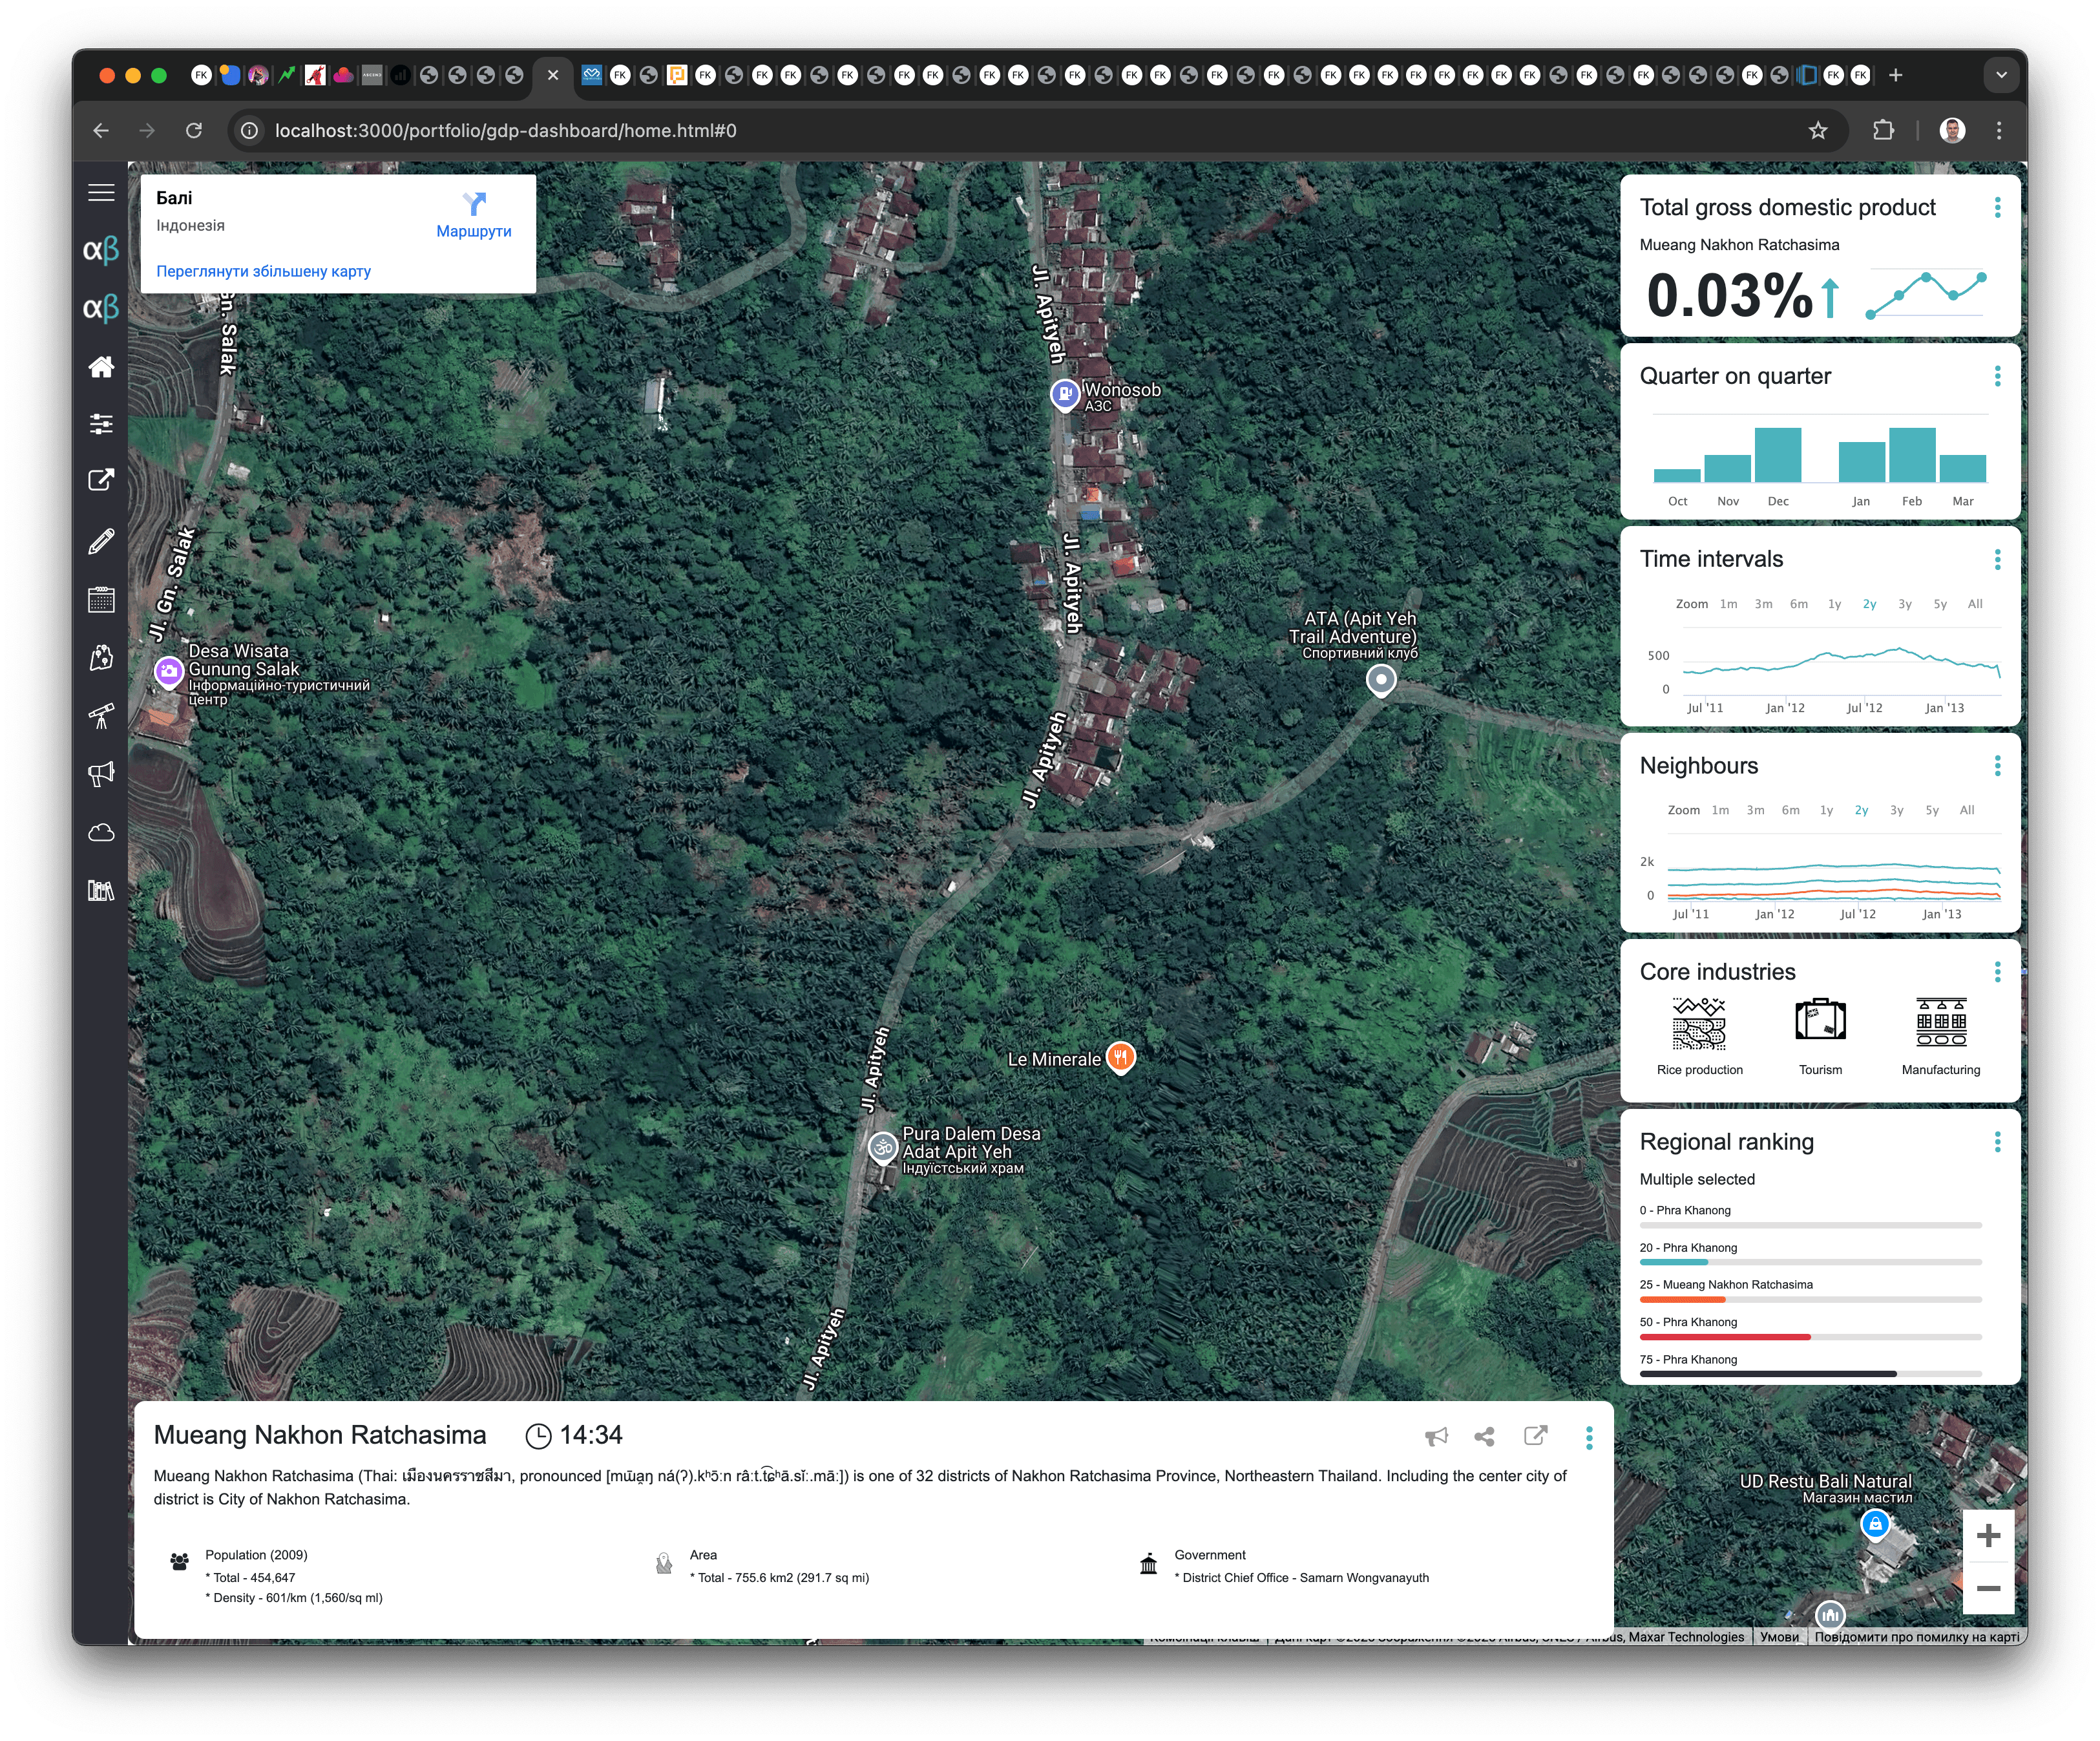Open Neighbours card options menu
2100x1741 pixels.
[x=1997, y=766]
